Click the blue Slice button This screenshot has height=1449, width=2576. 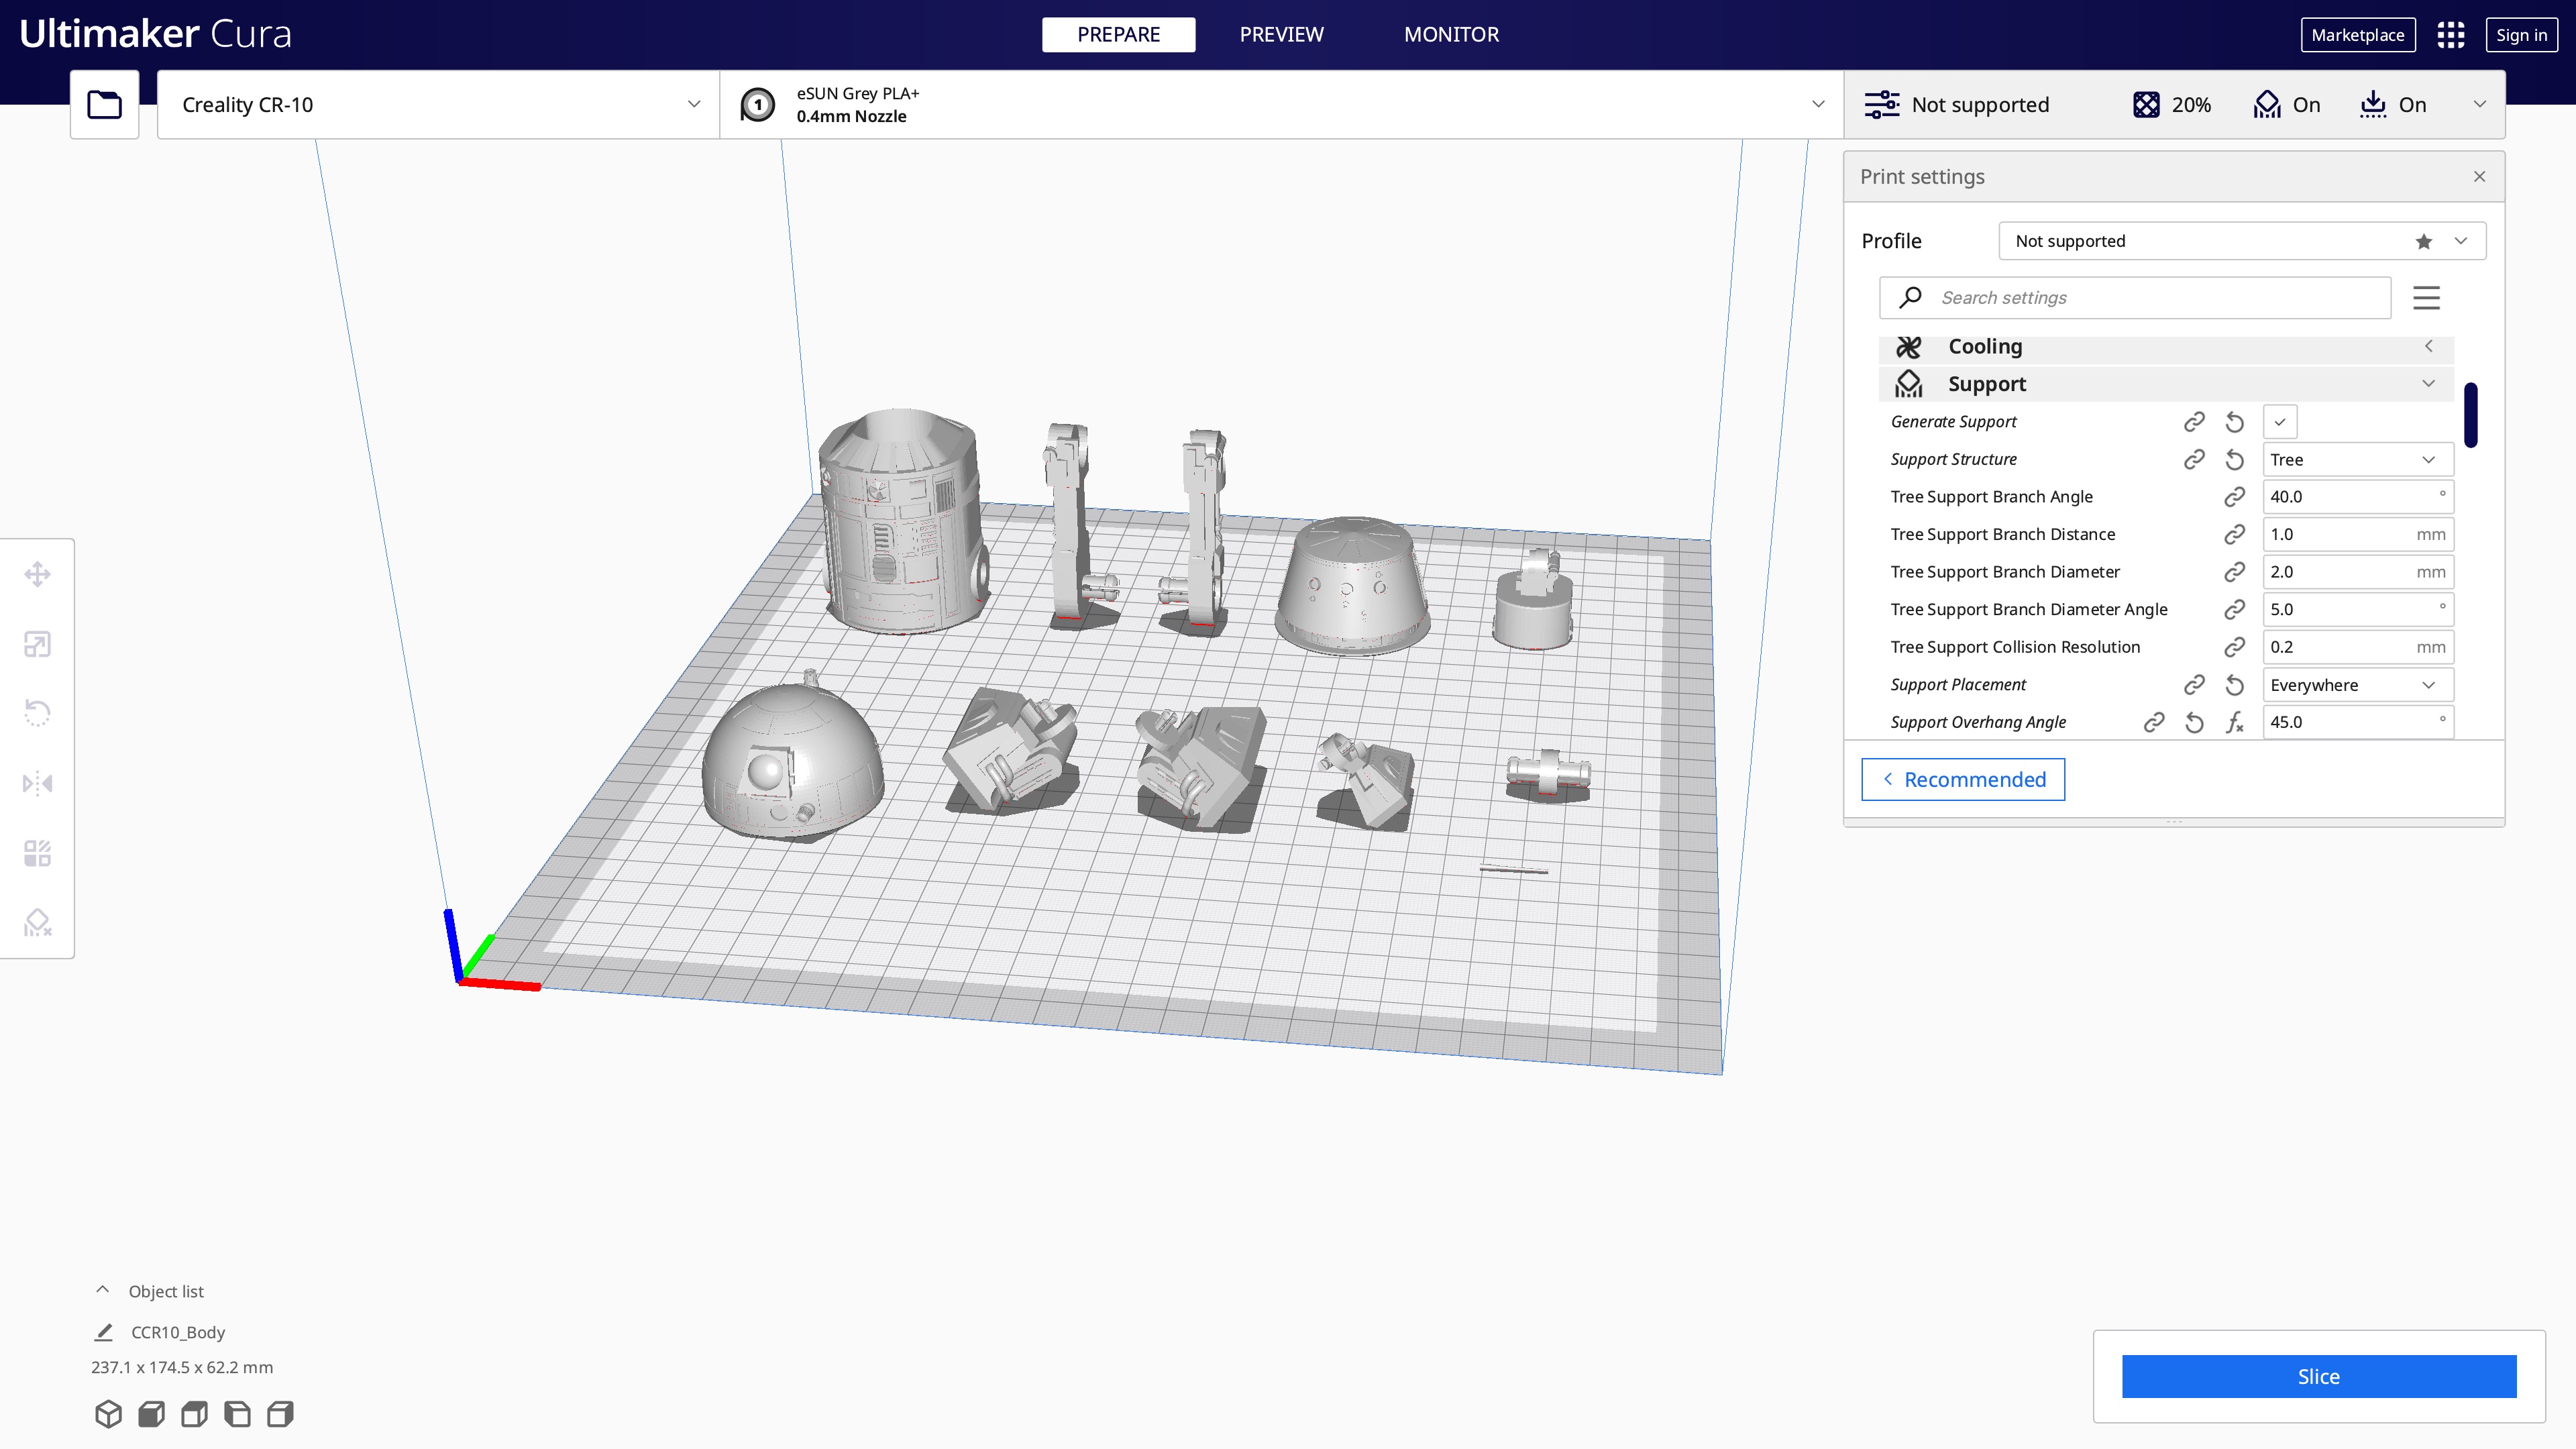click(x=2318, y=1377)
